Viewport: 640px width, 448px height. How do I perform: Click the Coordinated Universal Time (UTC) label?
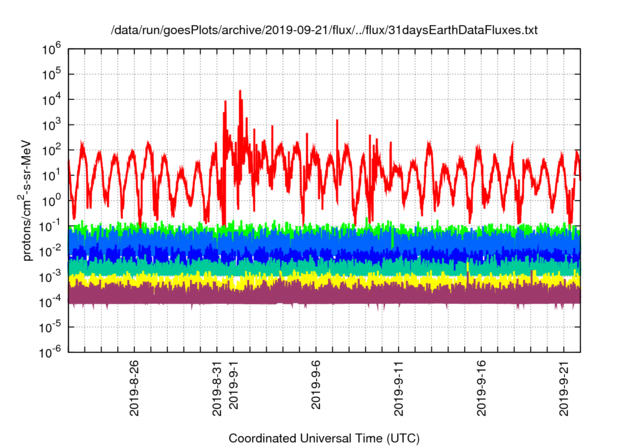[x=324, y=439]
